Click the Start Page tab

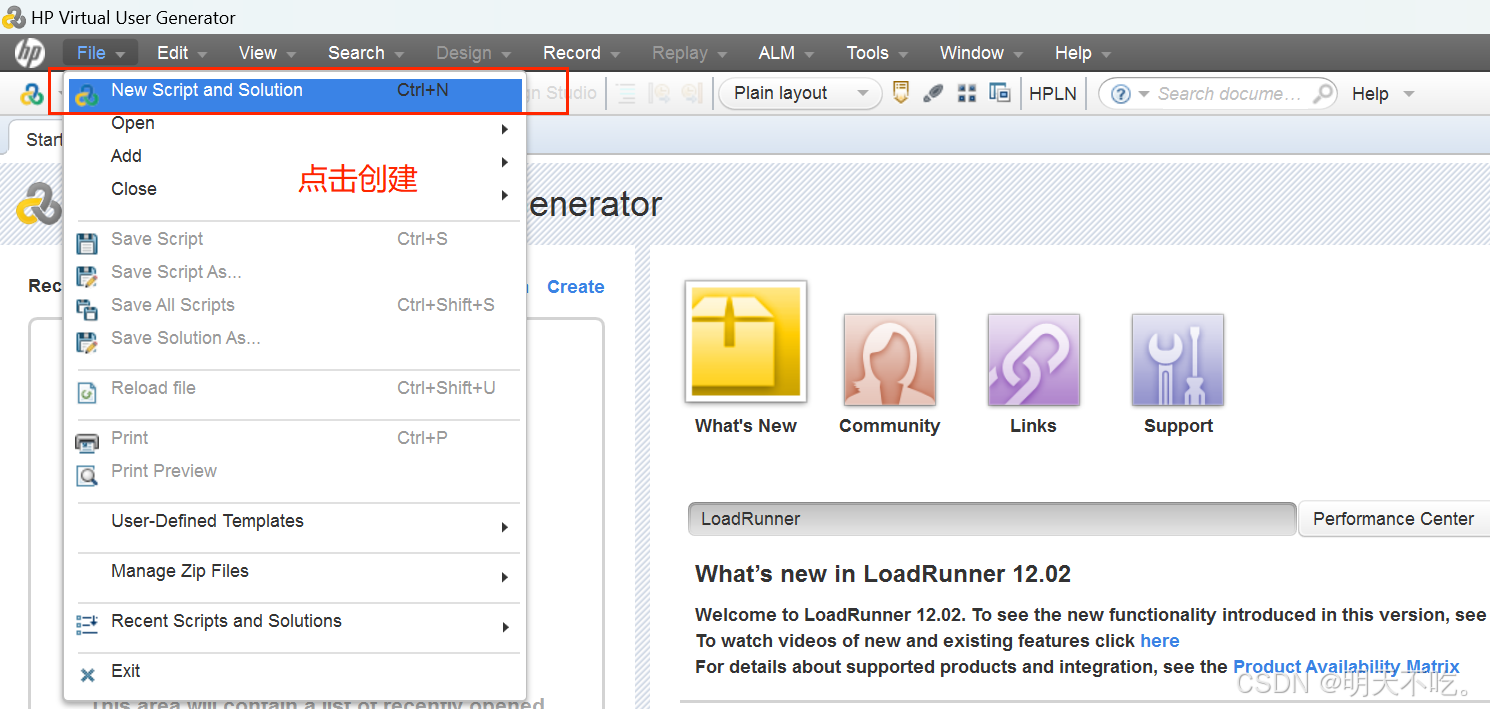[37, 139]
